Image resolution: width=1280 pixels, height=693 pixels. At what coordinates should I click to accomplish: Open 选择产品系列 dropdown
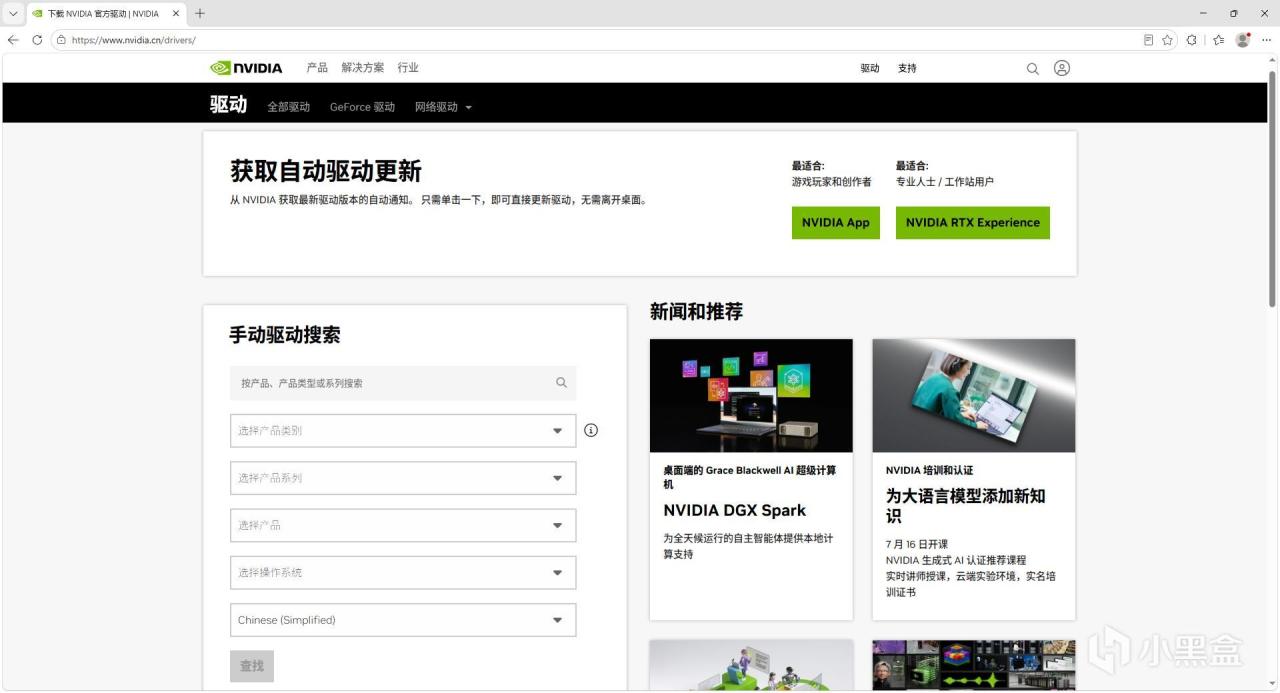[403, 478]
